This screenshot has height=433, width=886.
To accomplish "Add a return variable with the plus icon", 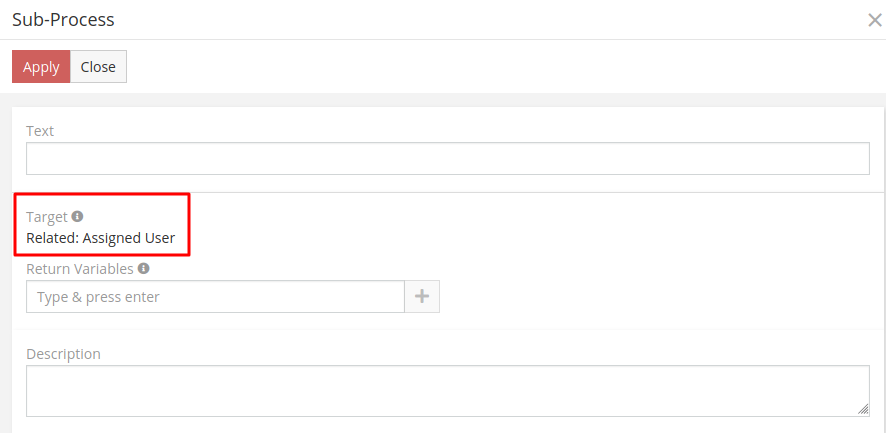I will click(x=422, y=297).
